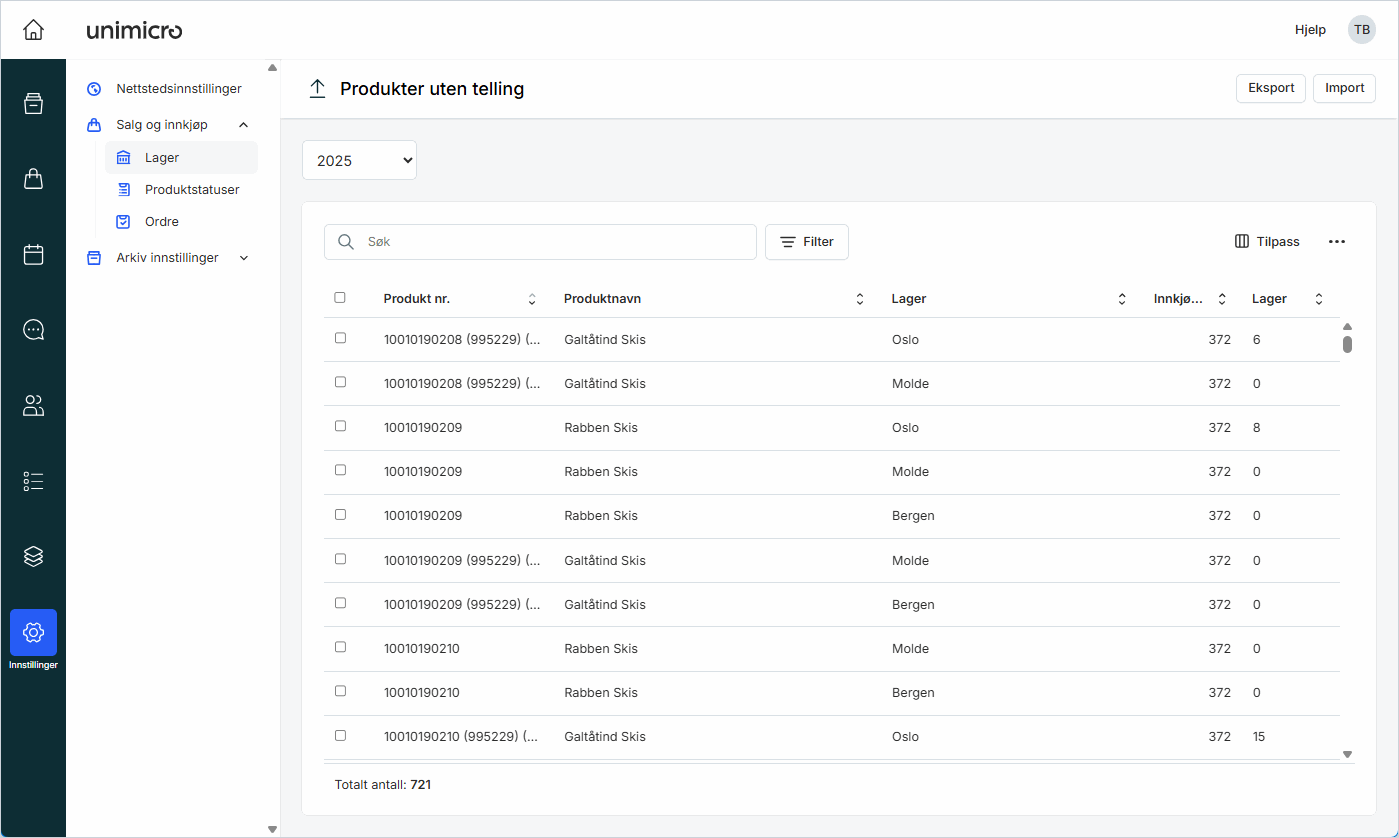Open Produktstatuser in the sidebar
Screen dimensions: 1399x838
point(191,190)
